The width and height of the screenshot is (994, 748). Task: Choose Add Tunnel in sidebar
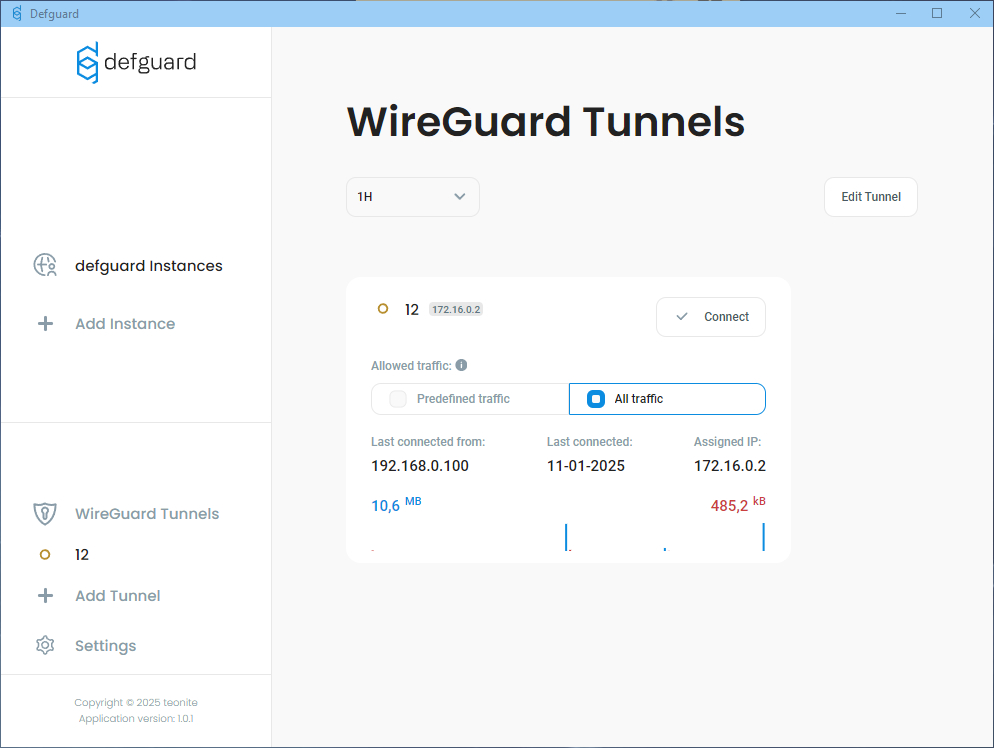118,596
